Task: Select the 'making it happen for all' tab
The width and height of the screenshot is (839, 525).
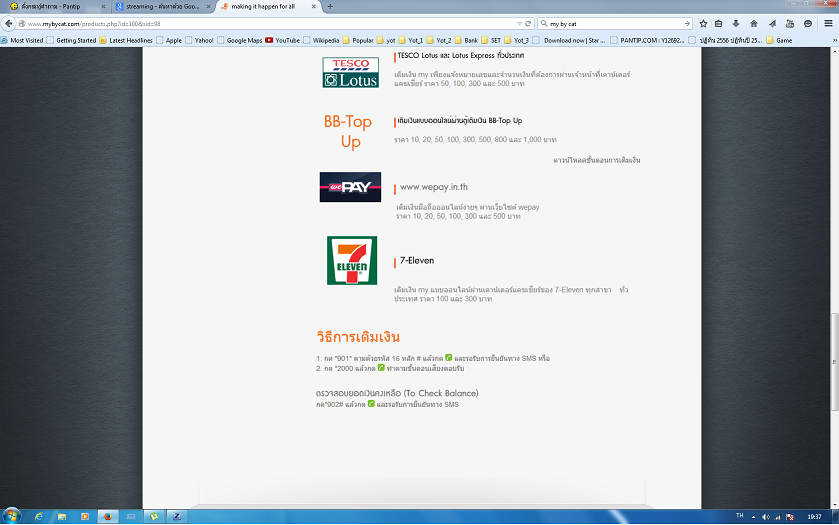Action: [268, 6]
